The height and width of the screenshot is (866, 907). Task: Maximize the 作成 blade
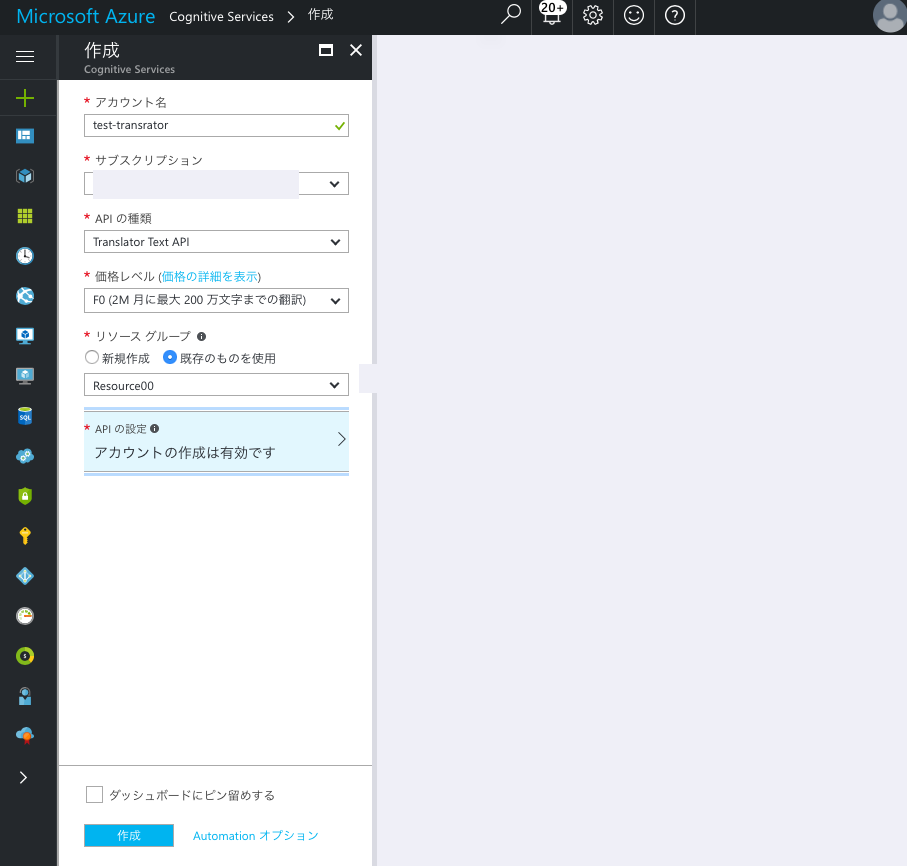click(x=326, y=50)
